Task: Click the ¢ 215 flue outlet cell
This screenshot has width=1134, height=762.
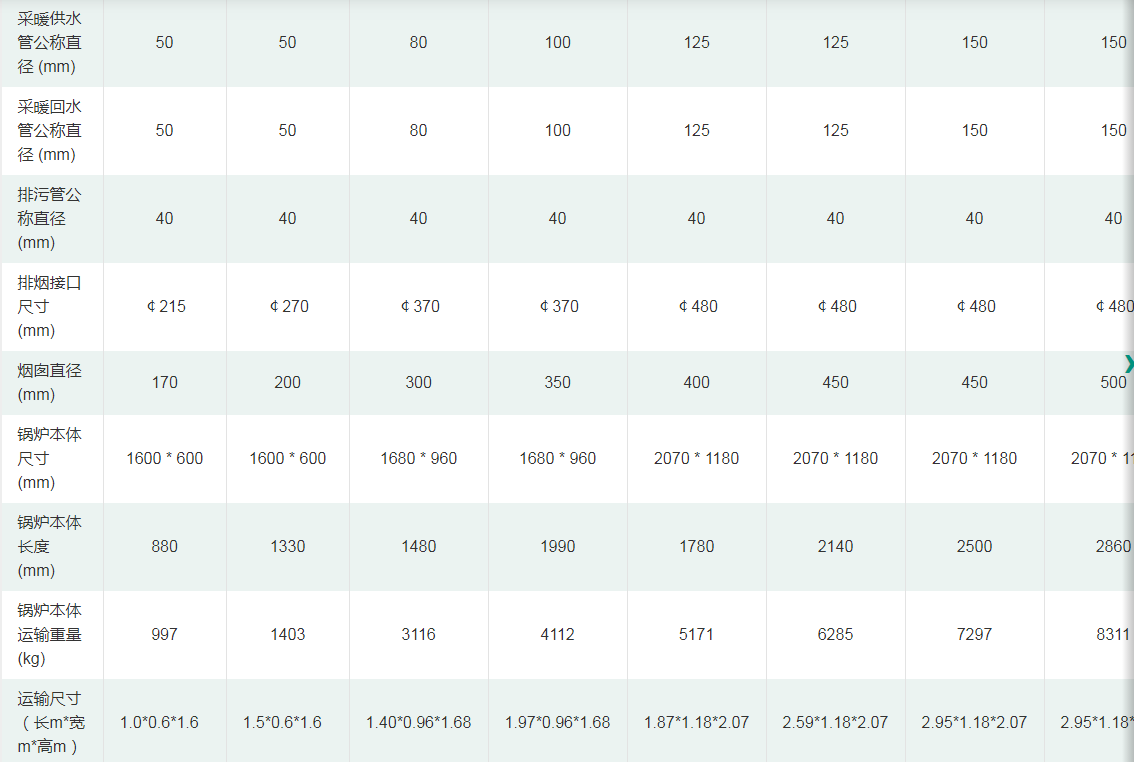Action: pyautogui.click(x=165, y=306)
